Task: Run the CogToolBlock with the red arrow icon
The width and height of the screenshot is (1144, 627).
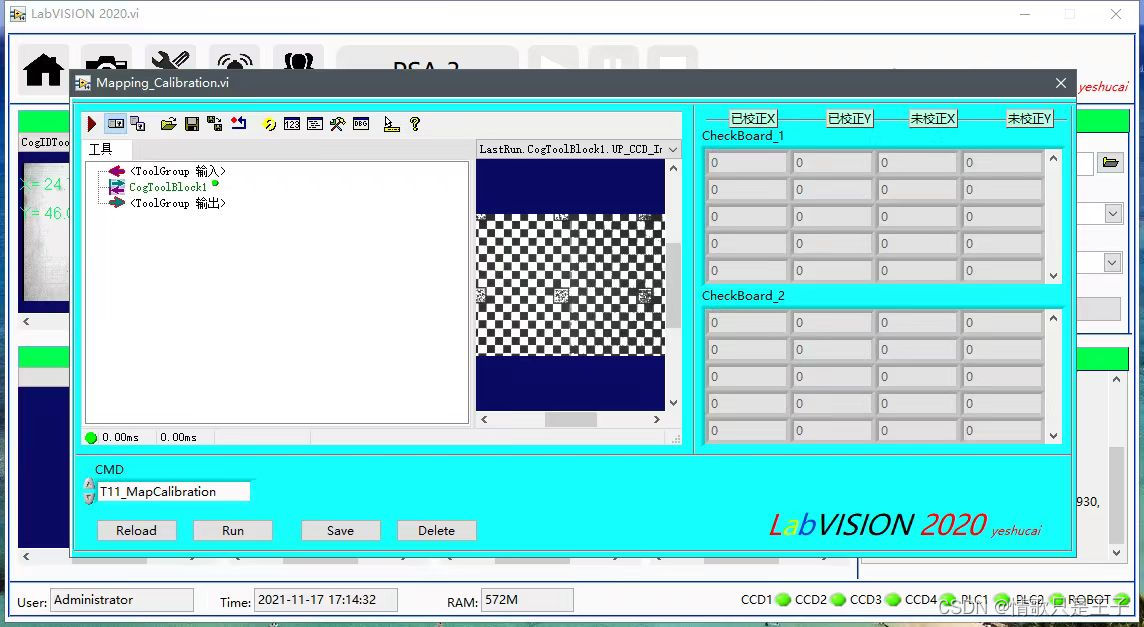Action: [x=92, y=123]
